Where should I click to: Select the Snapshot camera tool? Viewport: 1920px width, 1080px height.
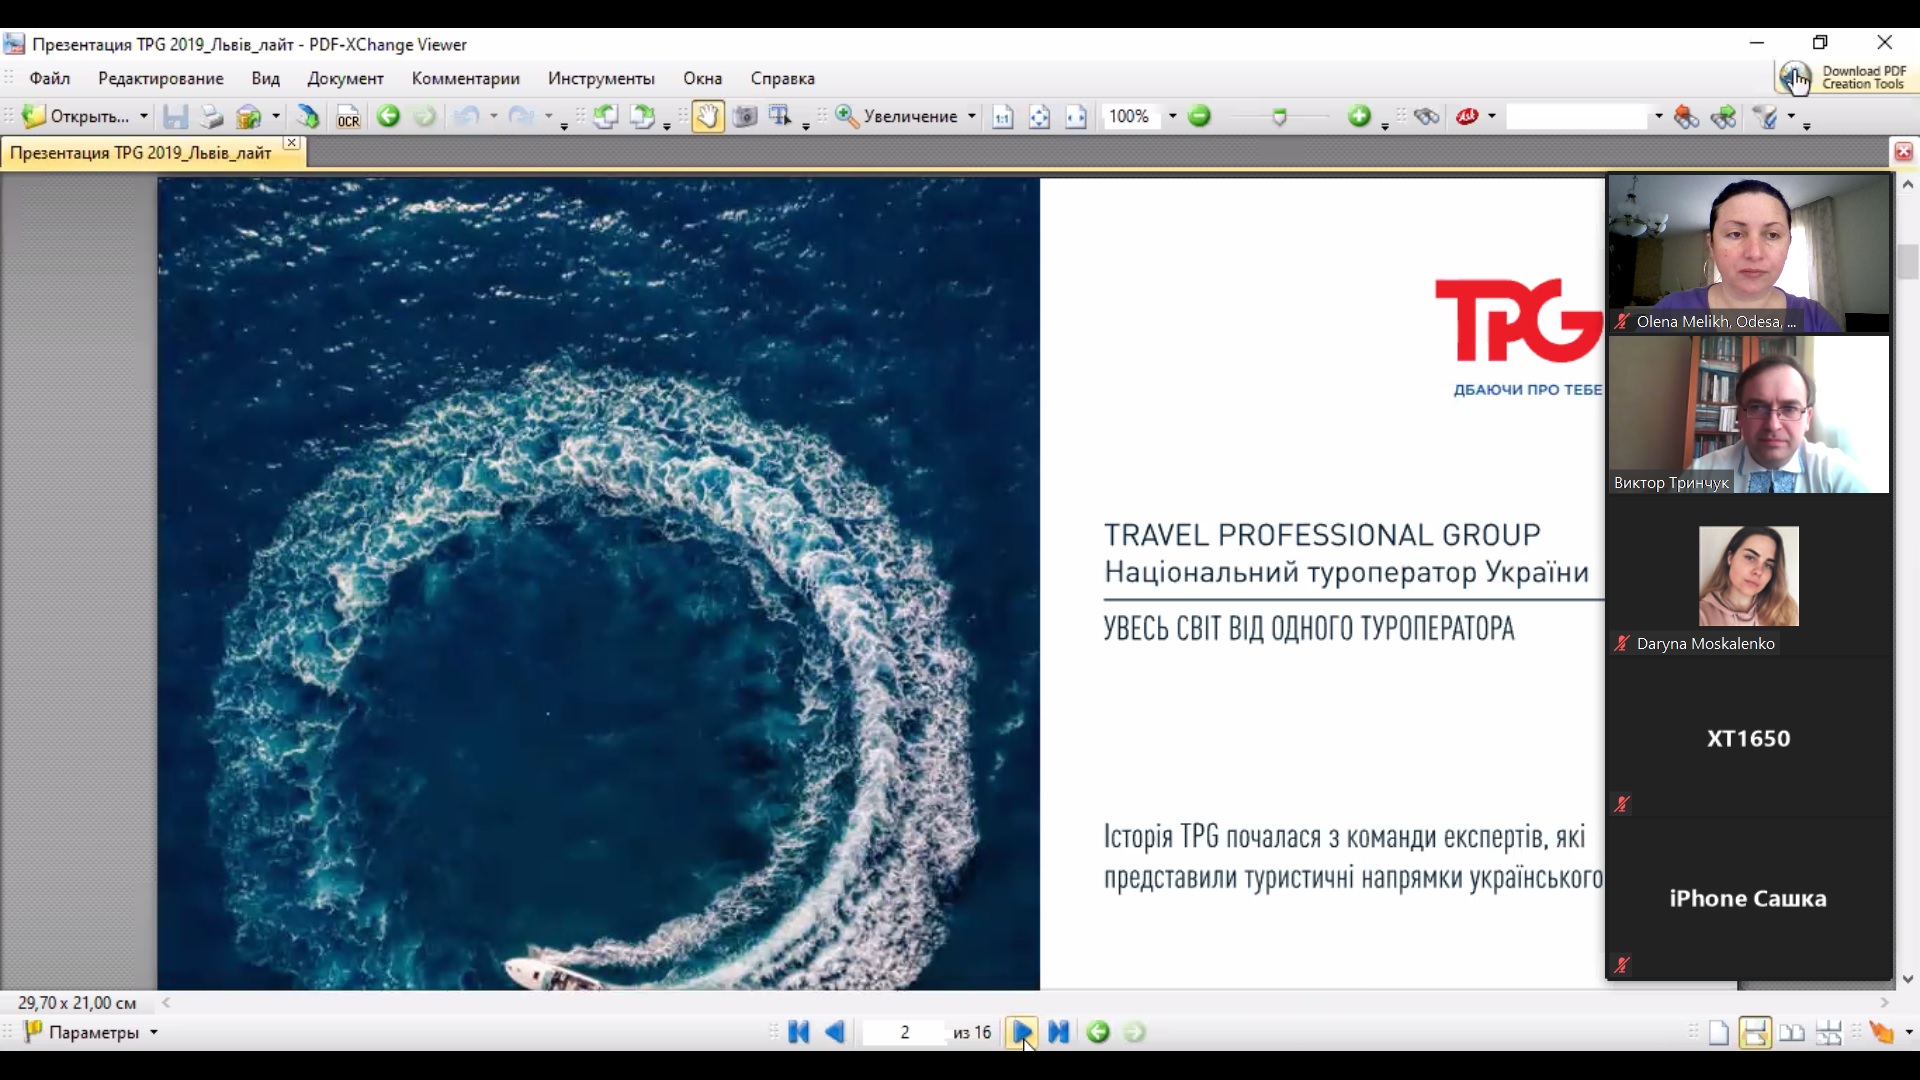(744, 116)
